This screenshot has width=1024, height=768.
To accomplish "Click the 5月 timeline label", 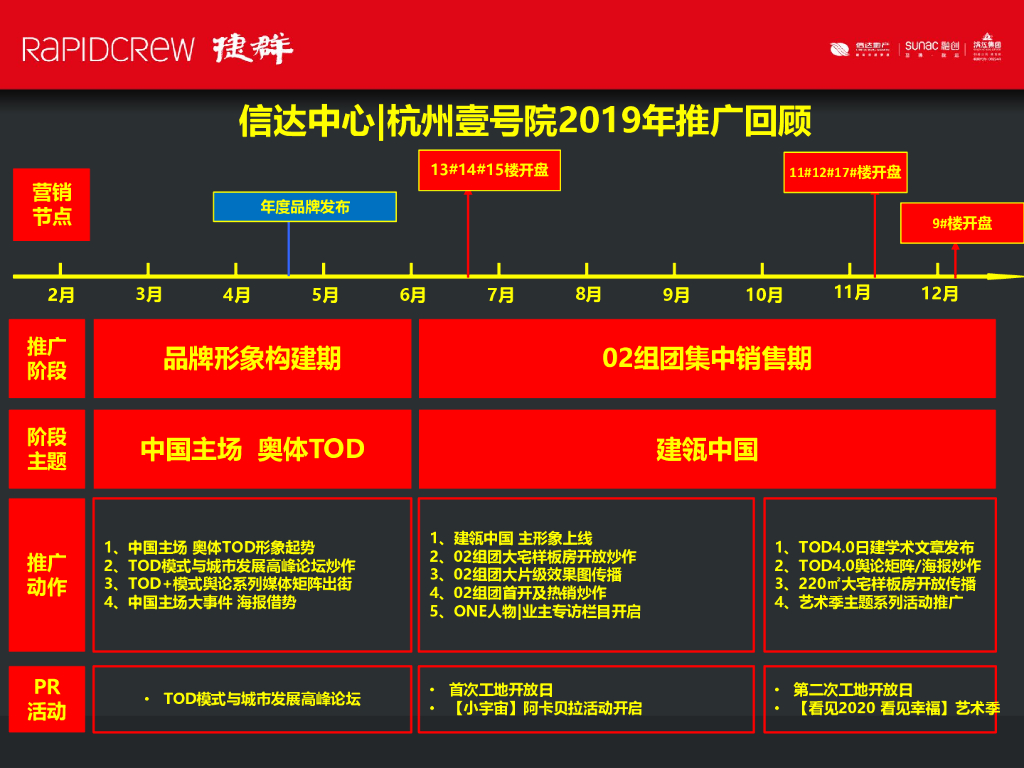I will (x=325, y=295).
